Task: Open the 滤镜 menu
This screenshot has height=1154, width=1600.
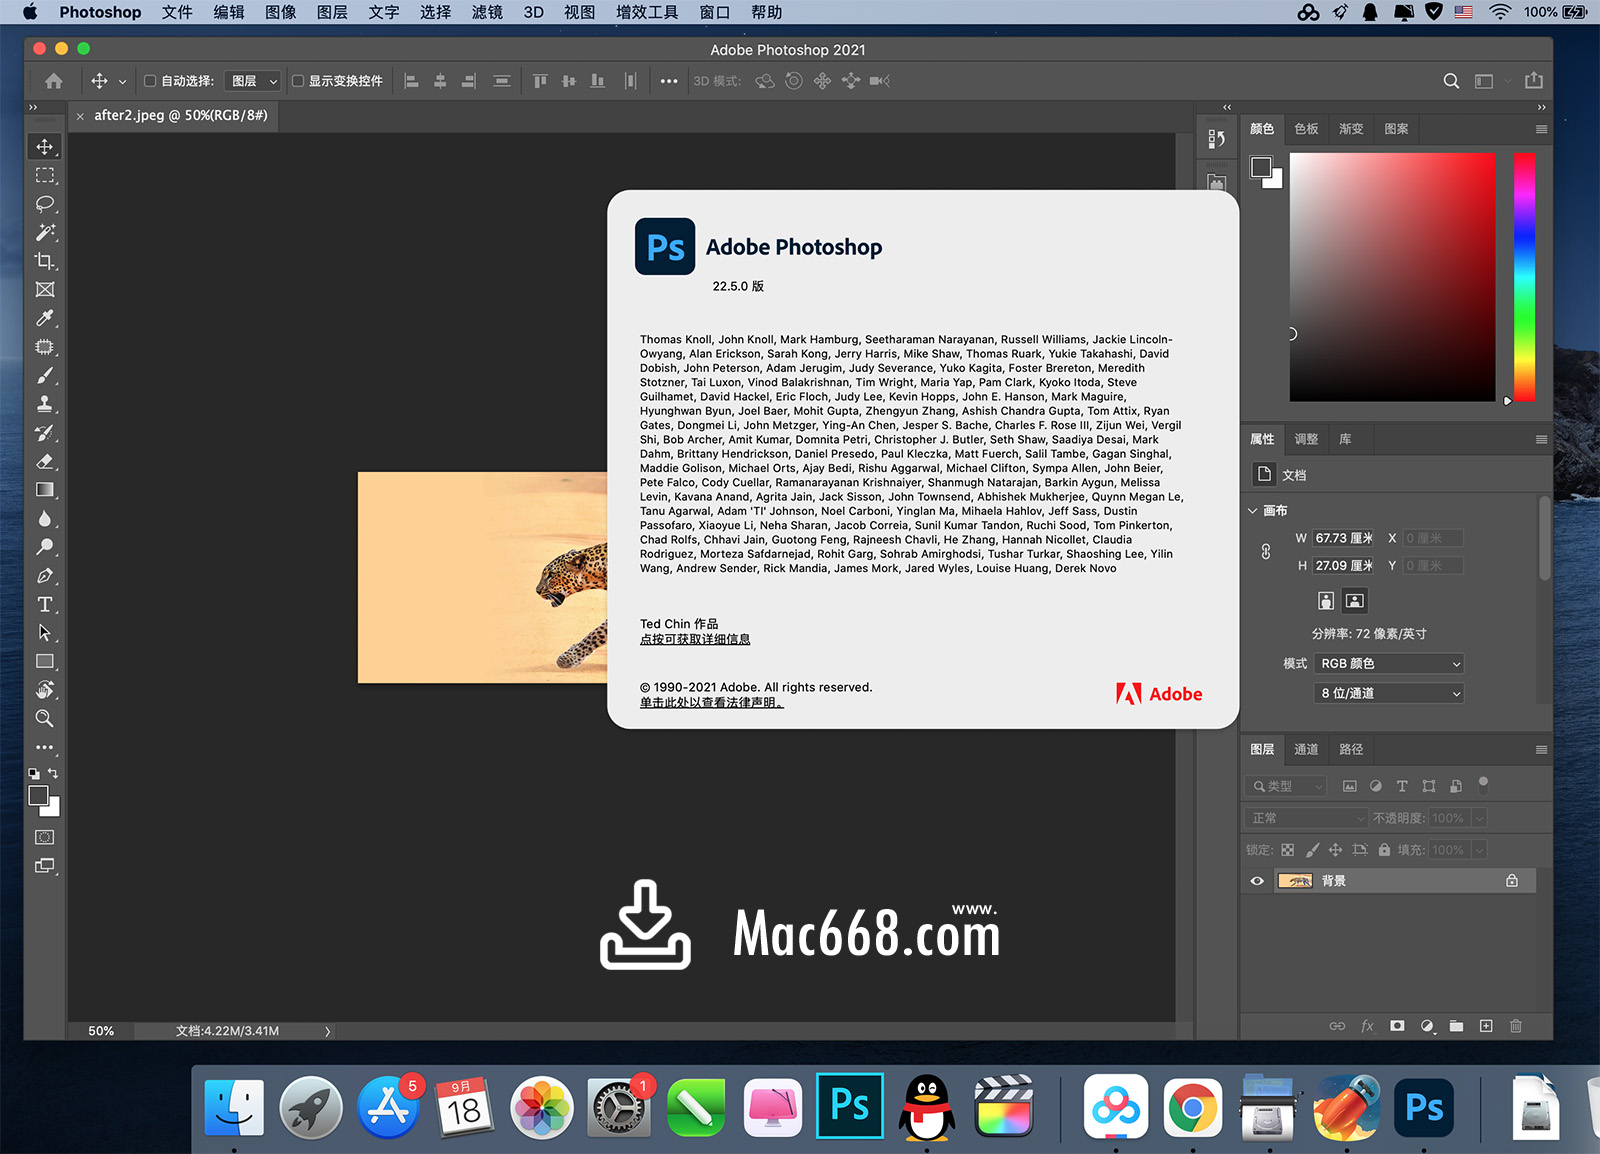Action: [487, 12]
